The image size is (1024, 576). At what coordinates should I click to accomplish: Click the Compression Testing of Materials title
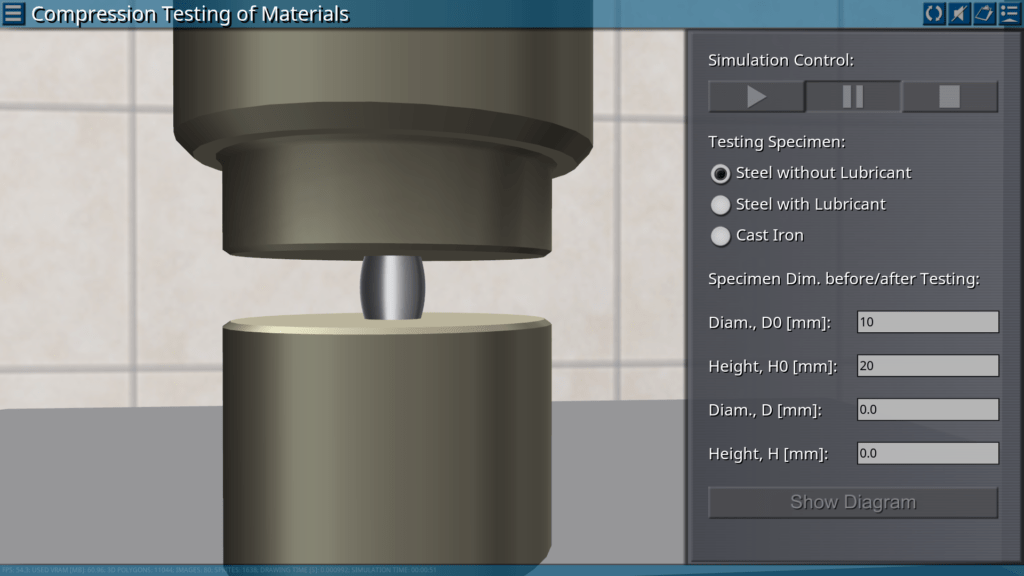click(190, 14)
